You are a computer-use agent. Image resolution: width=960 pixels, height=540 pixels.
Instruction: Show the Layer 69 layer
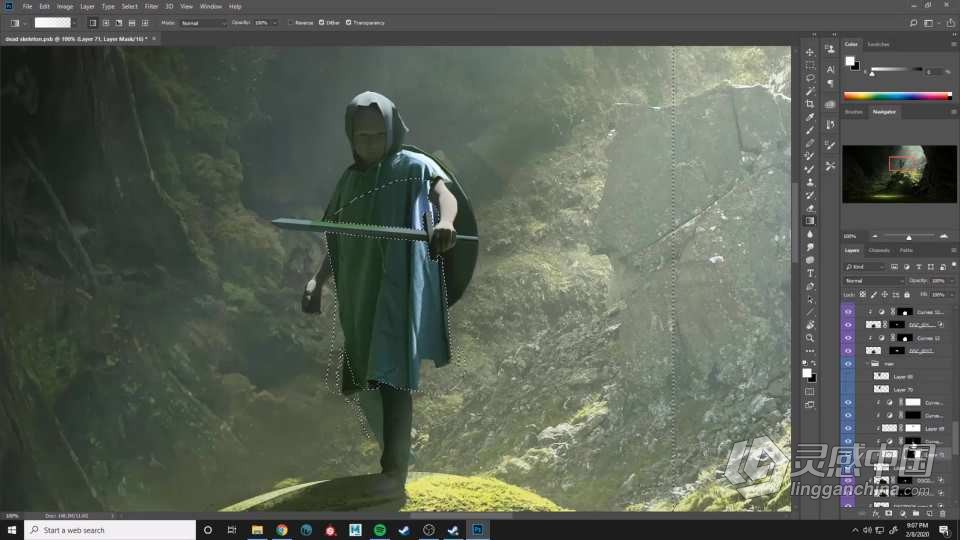click(848, 377)
